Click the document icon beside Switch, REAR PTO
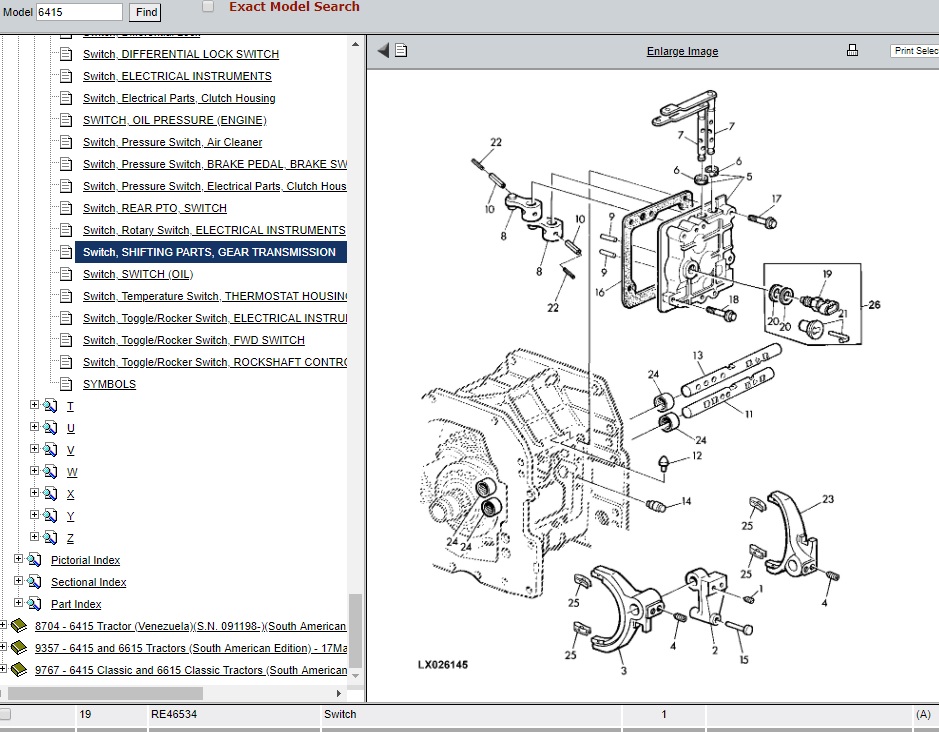The image size is (939, 732). (66, 208)
